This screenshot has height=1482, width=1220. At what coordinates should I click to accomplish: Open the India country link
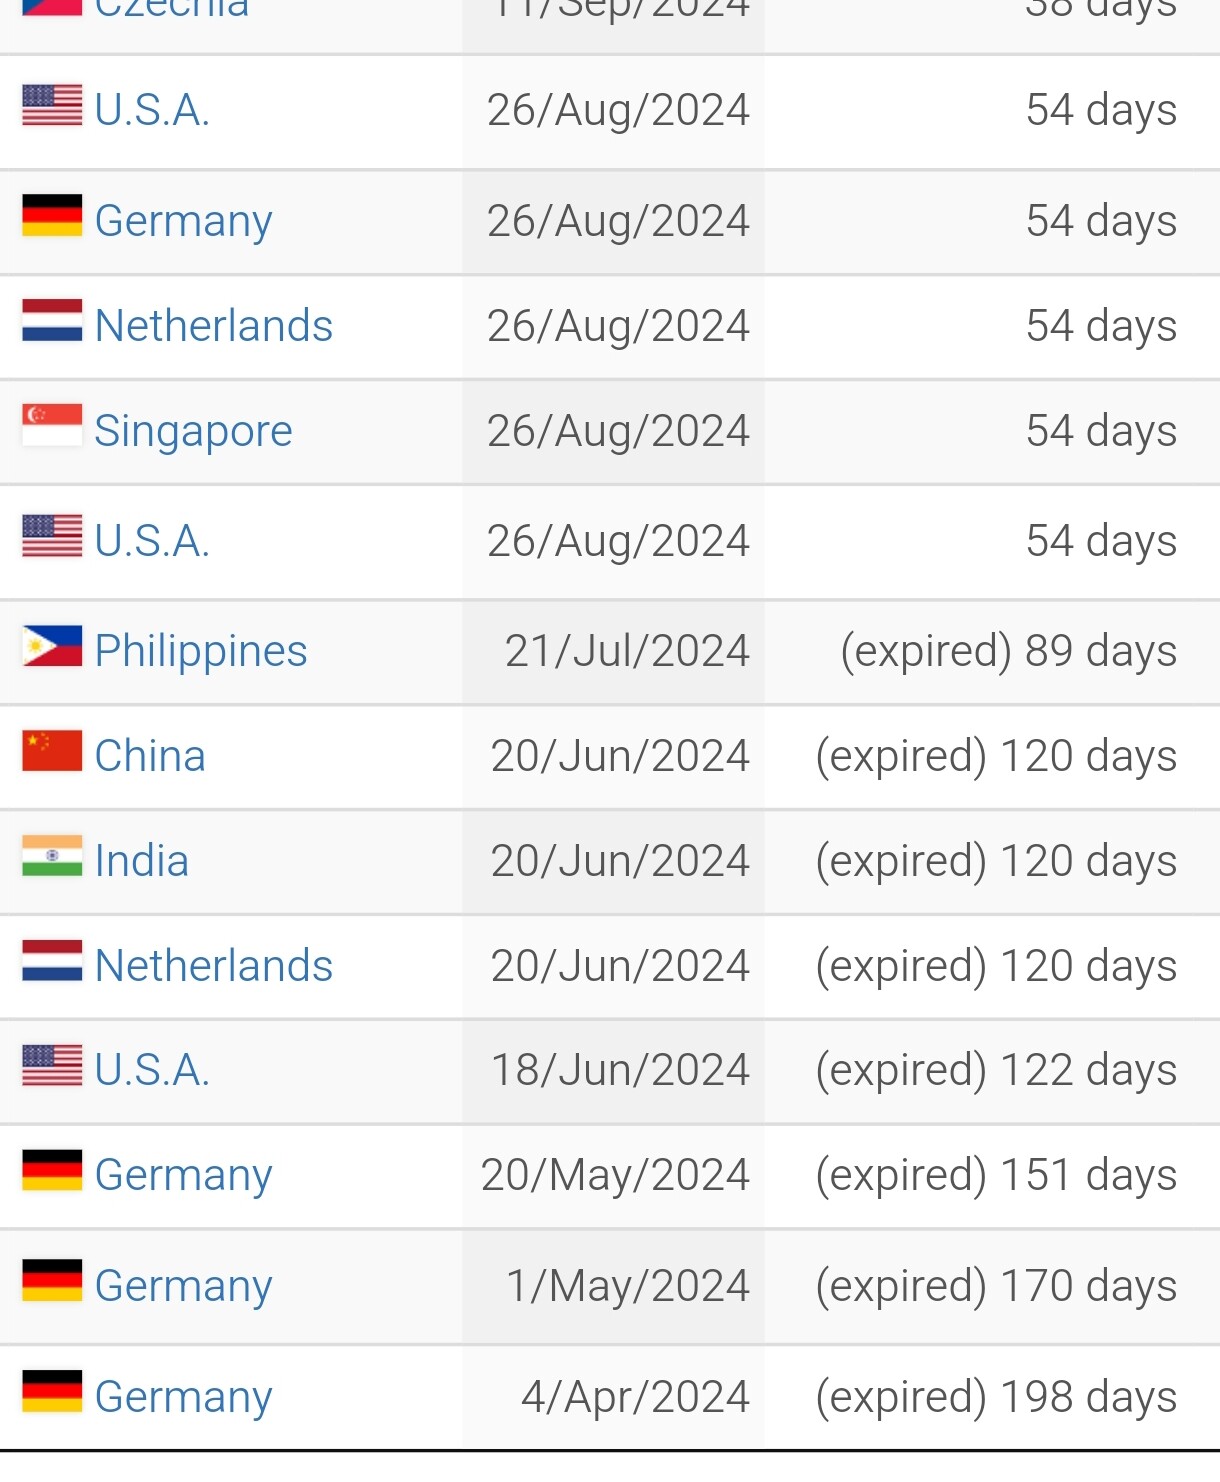(x=142, y=861)
